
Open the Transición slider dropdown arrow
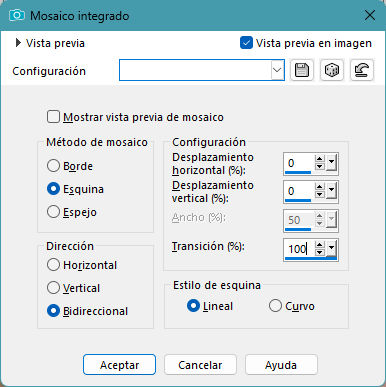click(331, 248)
